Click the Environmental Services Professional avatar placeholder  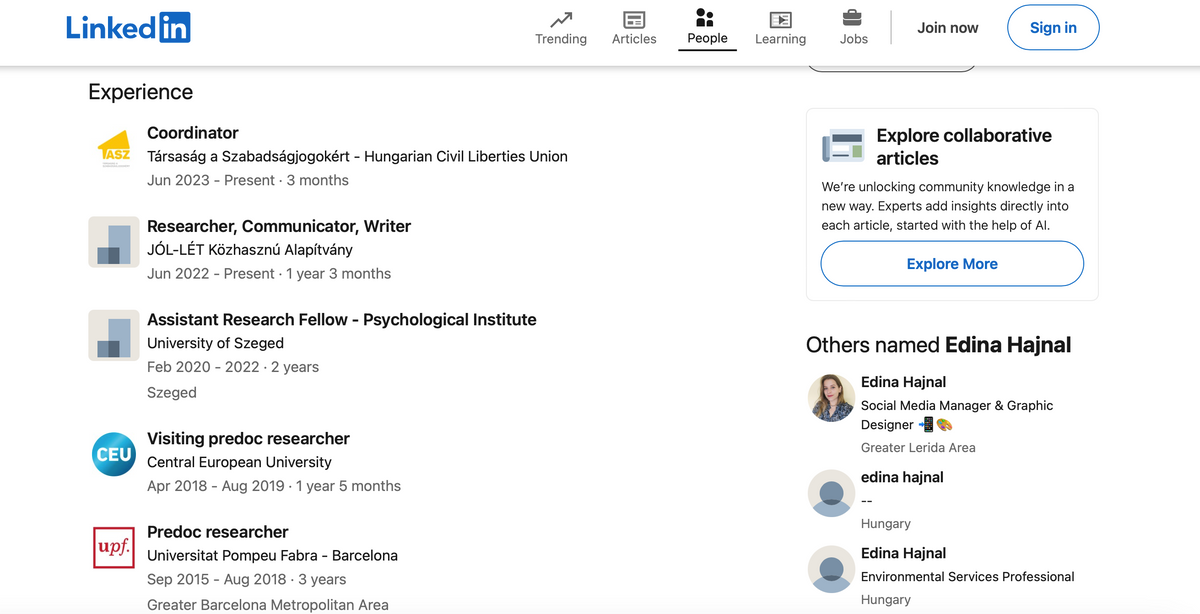(831, 569)
